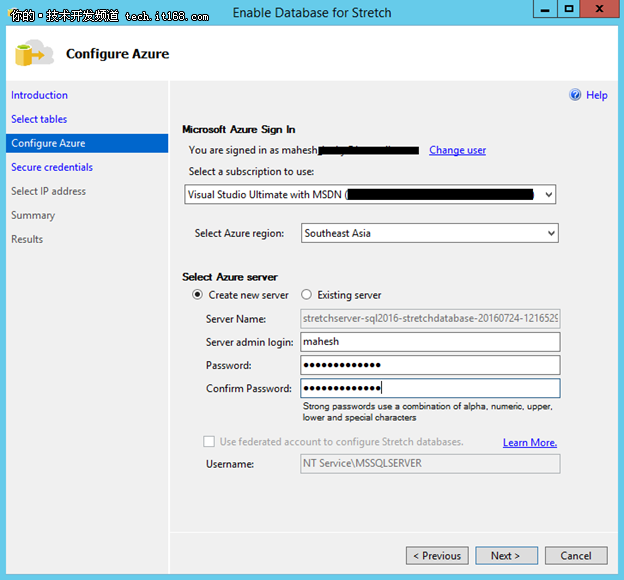The width and height of the screenshot is (624, 580).
Task: Select the Existing server radio button
Action: point(306,295)
